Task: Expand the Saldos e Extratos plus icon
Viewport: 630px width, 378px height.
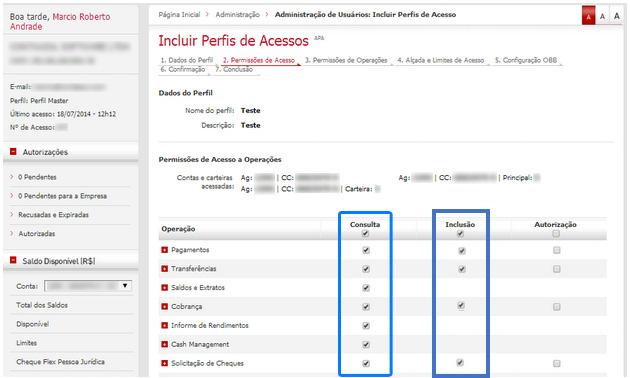Action: (164, 288)
